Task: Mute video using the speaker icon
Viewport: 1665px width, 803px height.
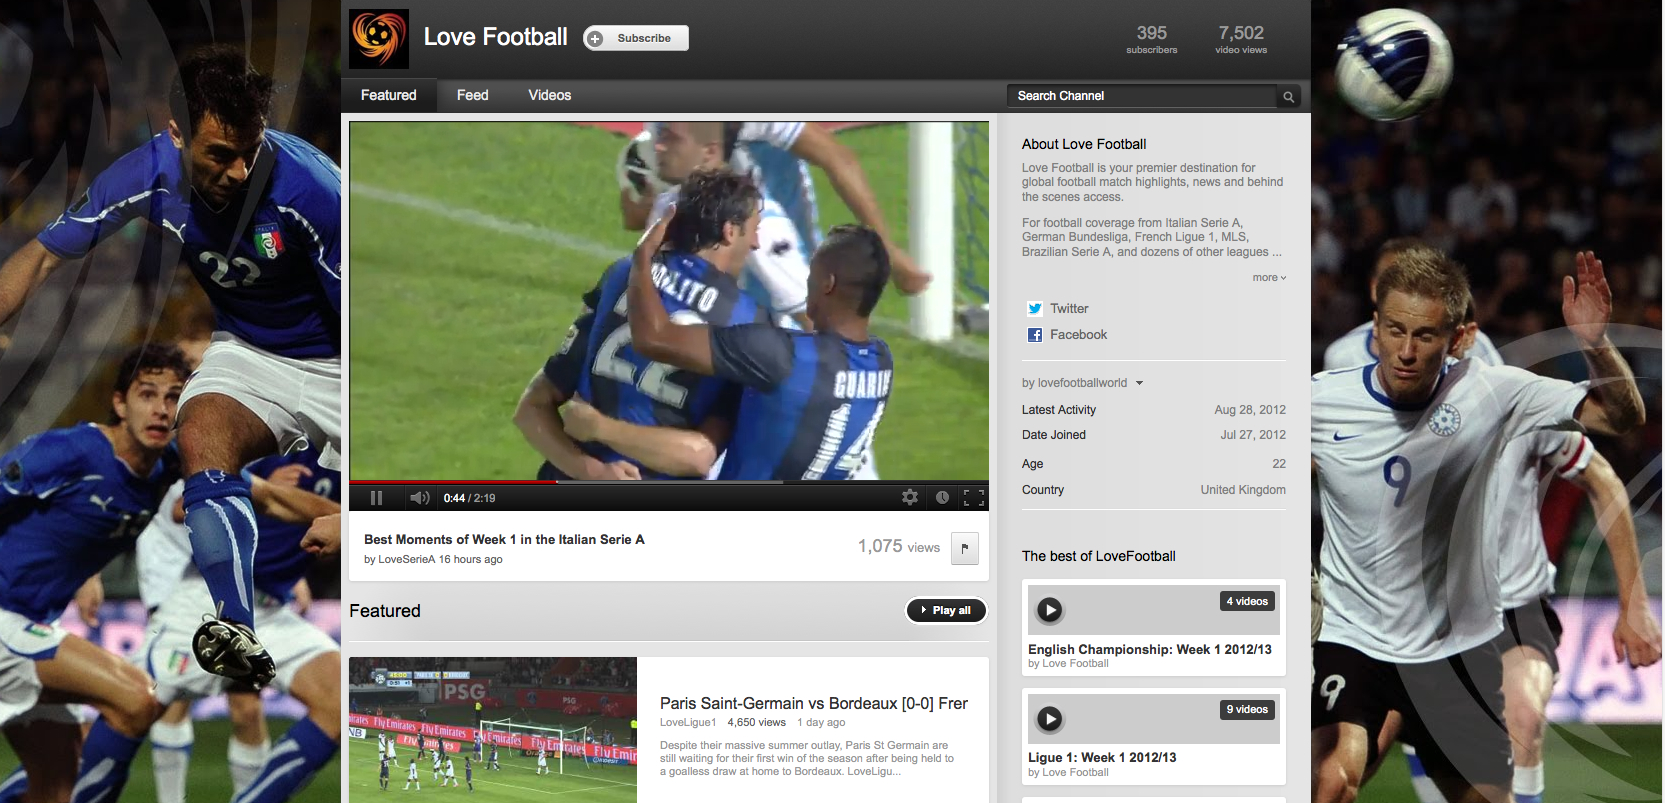Action: 420,498
